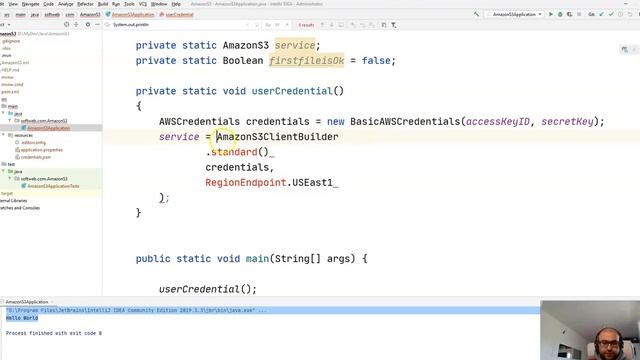
Task: Click the AmazonS3Application breadcrumb
Action: [133, 15]
